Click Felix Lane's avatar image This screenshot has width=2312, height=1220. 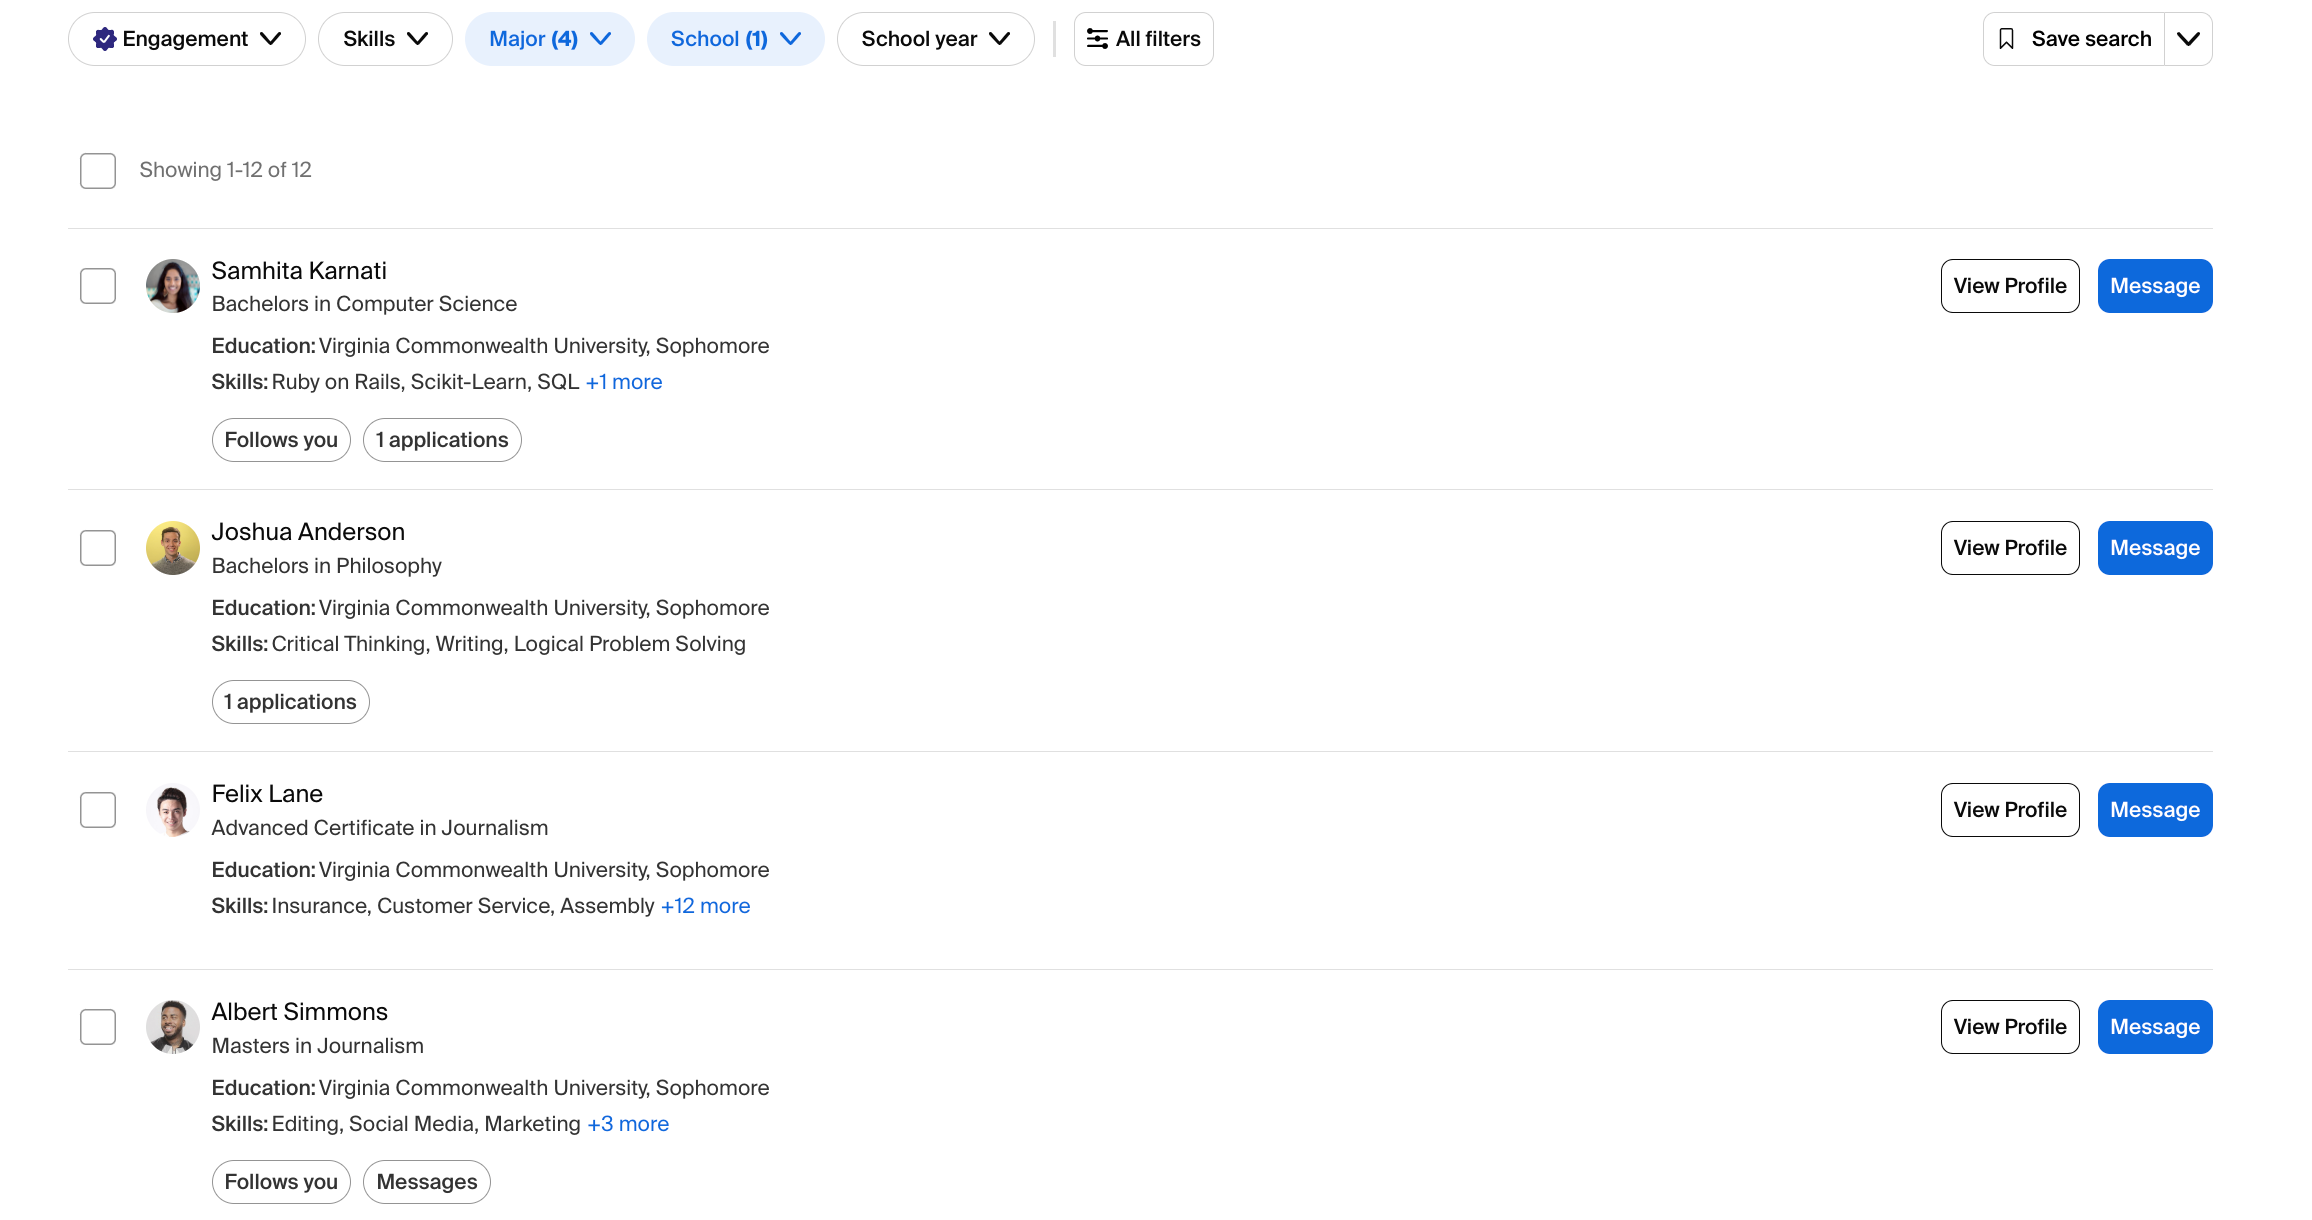pos(173,810)
